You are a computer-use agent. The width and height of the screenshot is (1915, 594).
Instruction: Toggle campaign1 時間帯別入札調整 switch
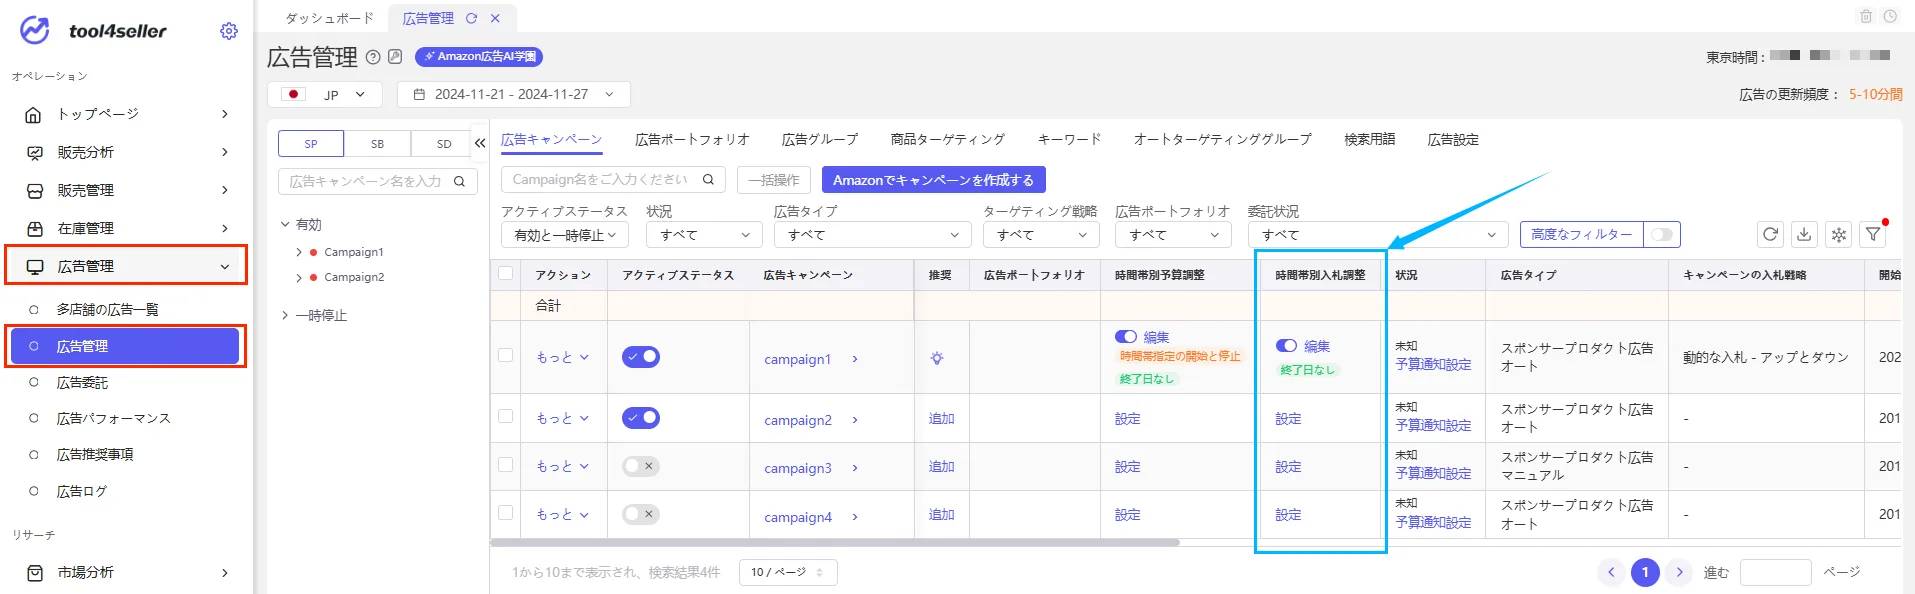1287,346
